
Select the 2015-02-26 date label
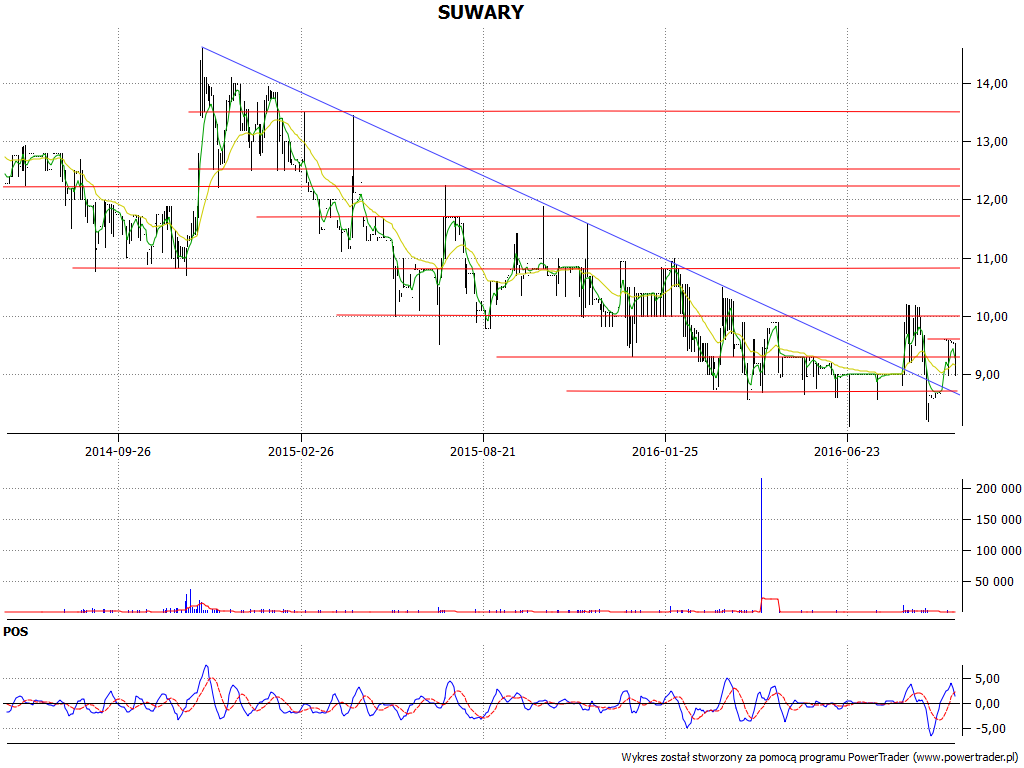click(x=300, y=451)
